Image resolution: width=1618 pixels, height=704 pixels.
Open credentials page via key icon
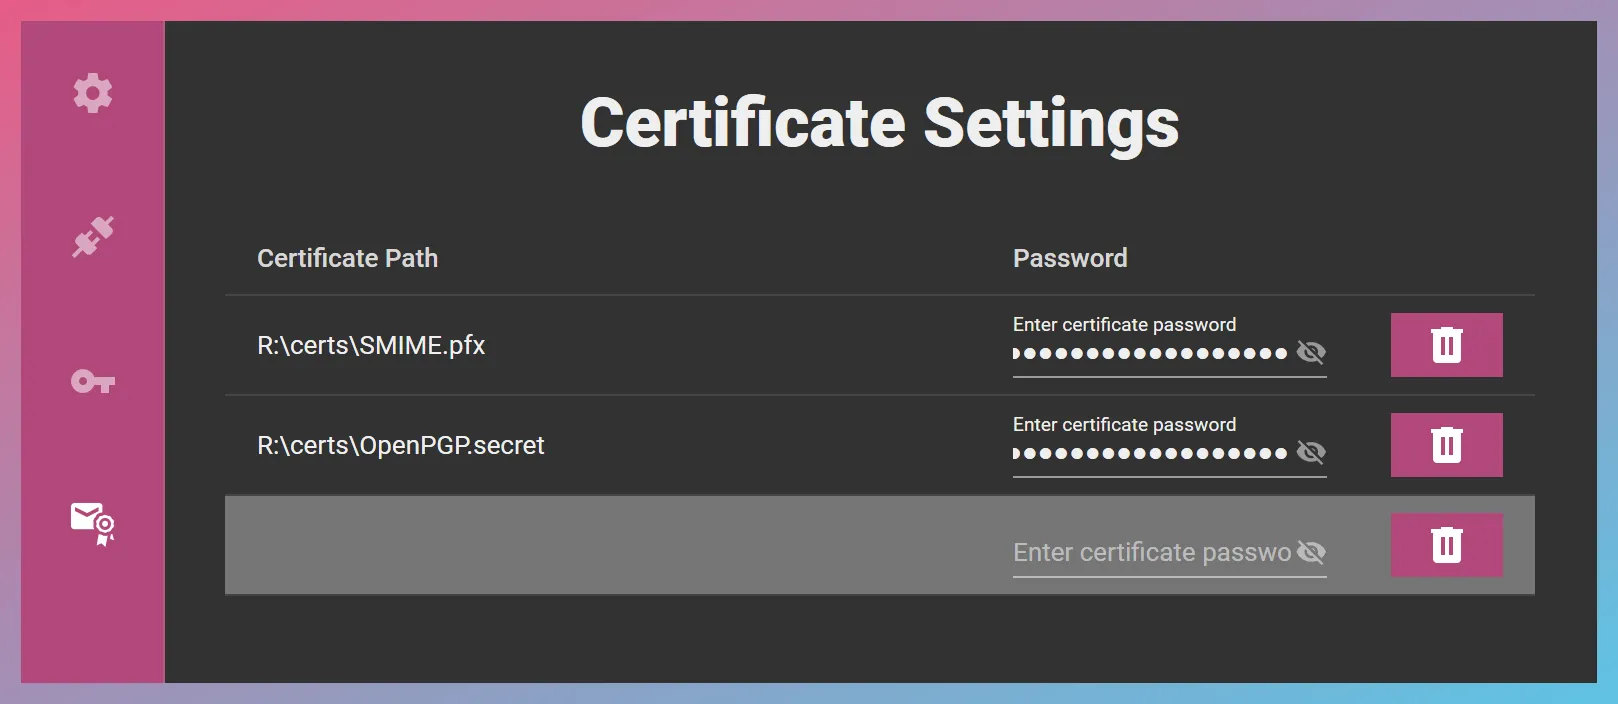pyautogui.click(x=92, y=381)
